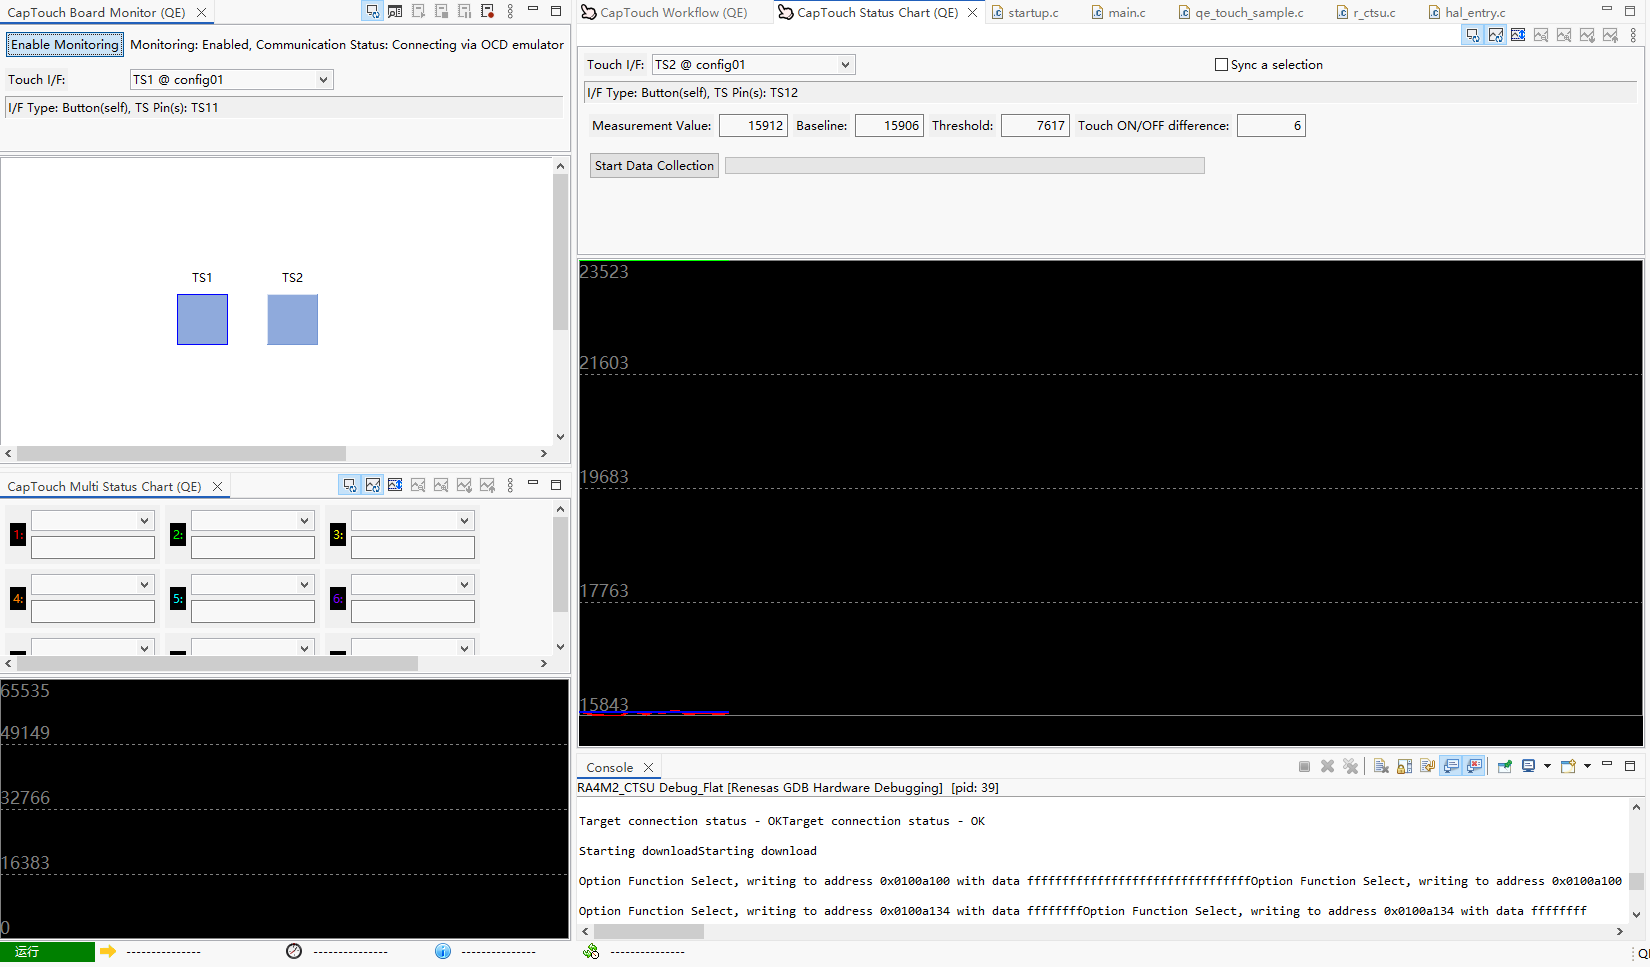Click vertical scale icon in Multi Status Chart toolbar

click(395, 485)
